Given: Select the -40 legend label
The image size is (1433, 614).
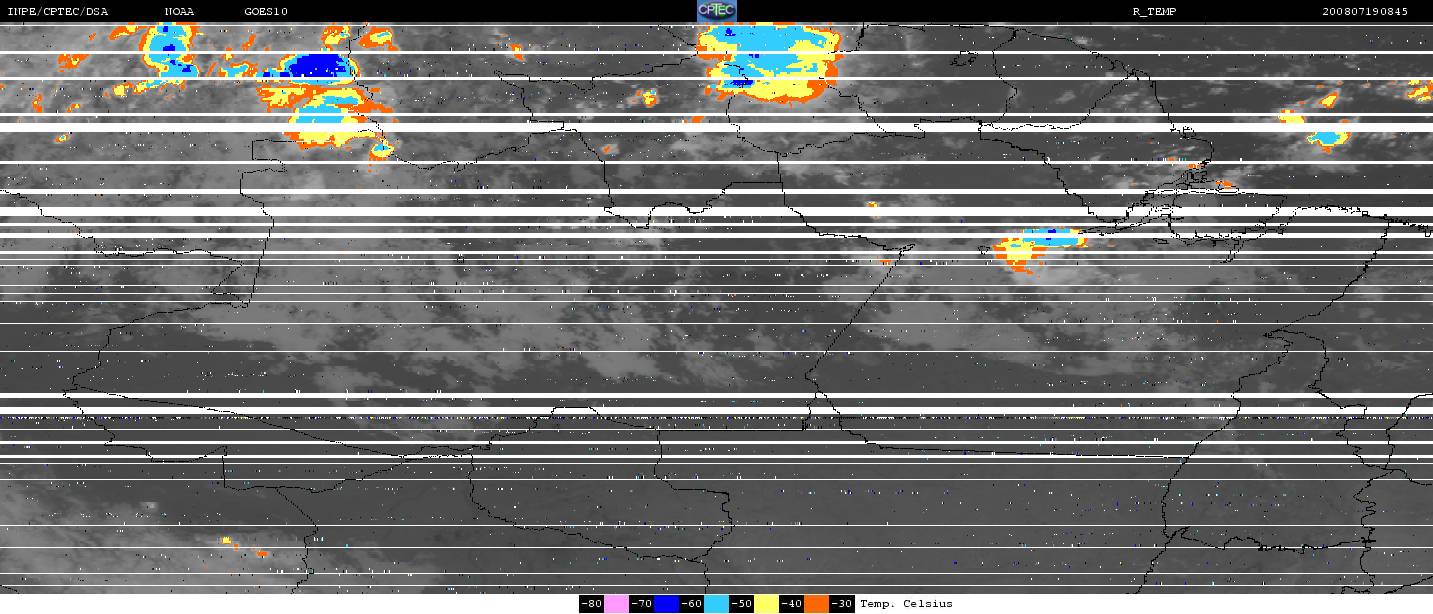Looking at the screenshot, I should (x=792, y=604).
